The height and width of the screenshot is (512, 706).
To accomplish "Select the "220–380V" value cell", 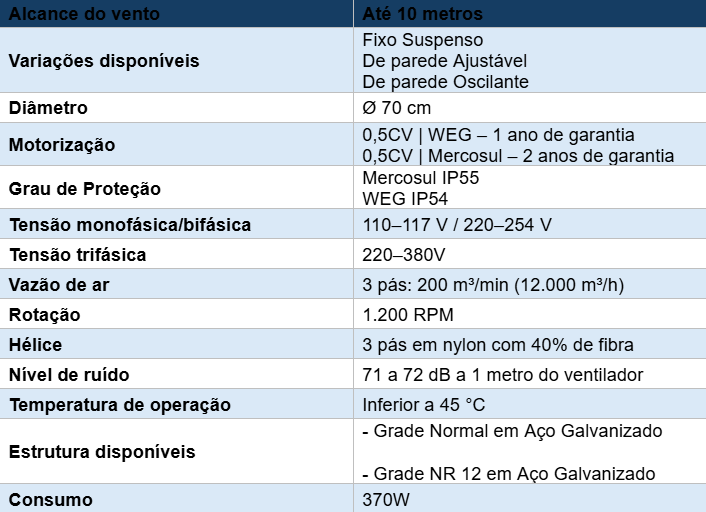I will tap(403, 255).
